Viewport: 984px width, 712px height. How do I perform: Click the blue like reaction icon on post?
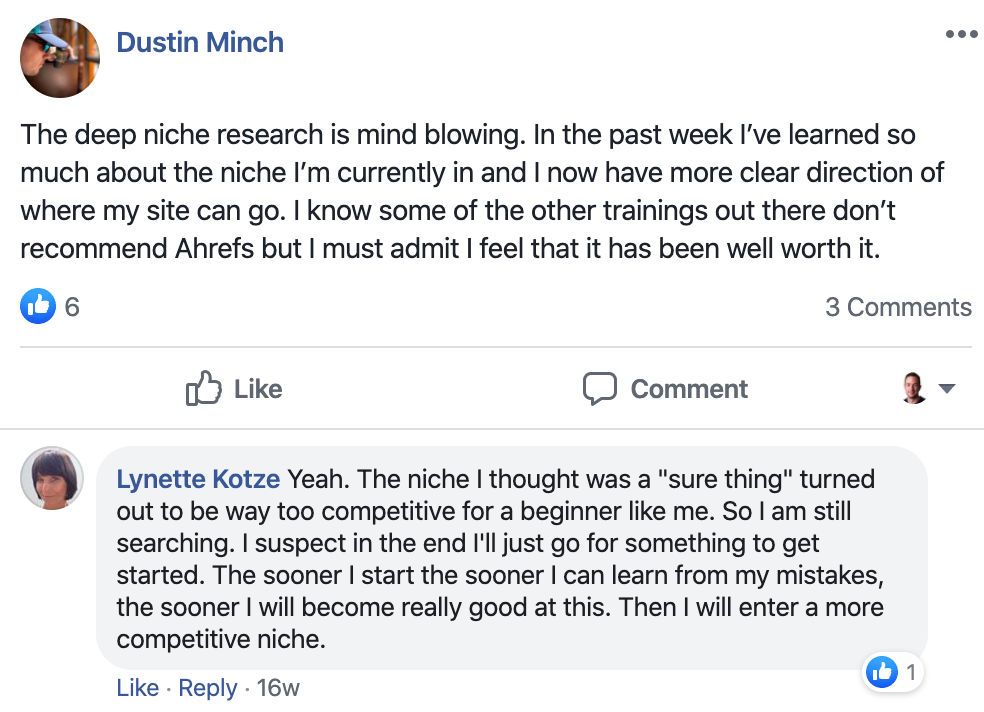tap(36, 306)
